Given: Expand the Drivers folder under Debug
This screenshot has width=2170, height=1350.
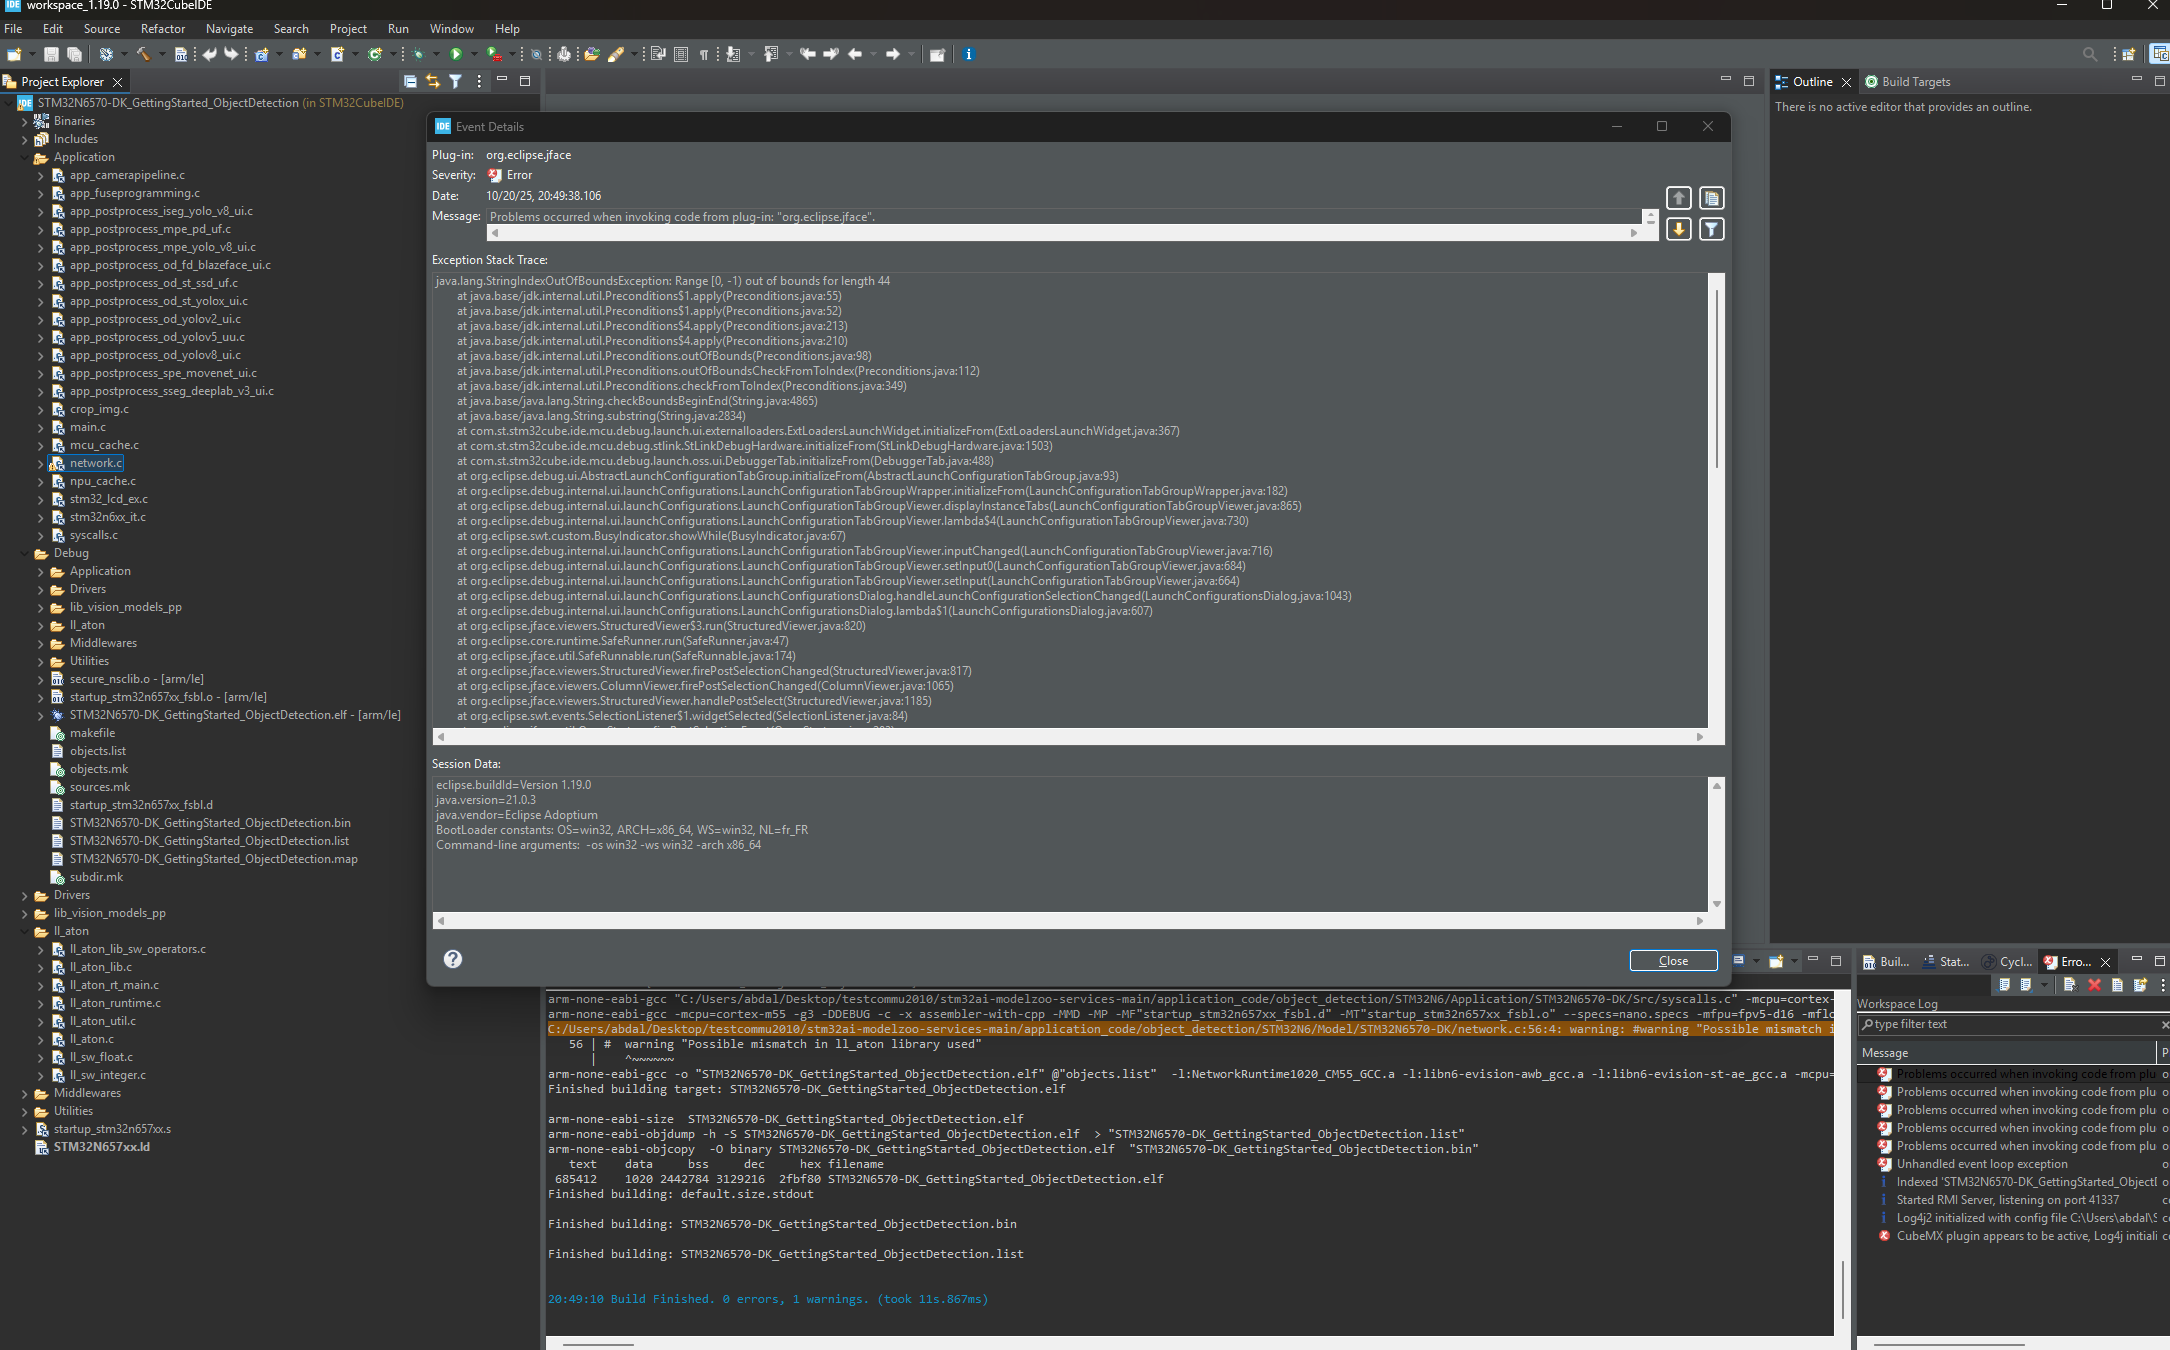Looking at the screenshot, I should 41,589.
